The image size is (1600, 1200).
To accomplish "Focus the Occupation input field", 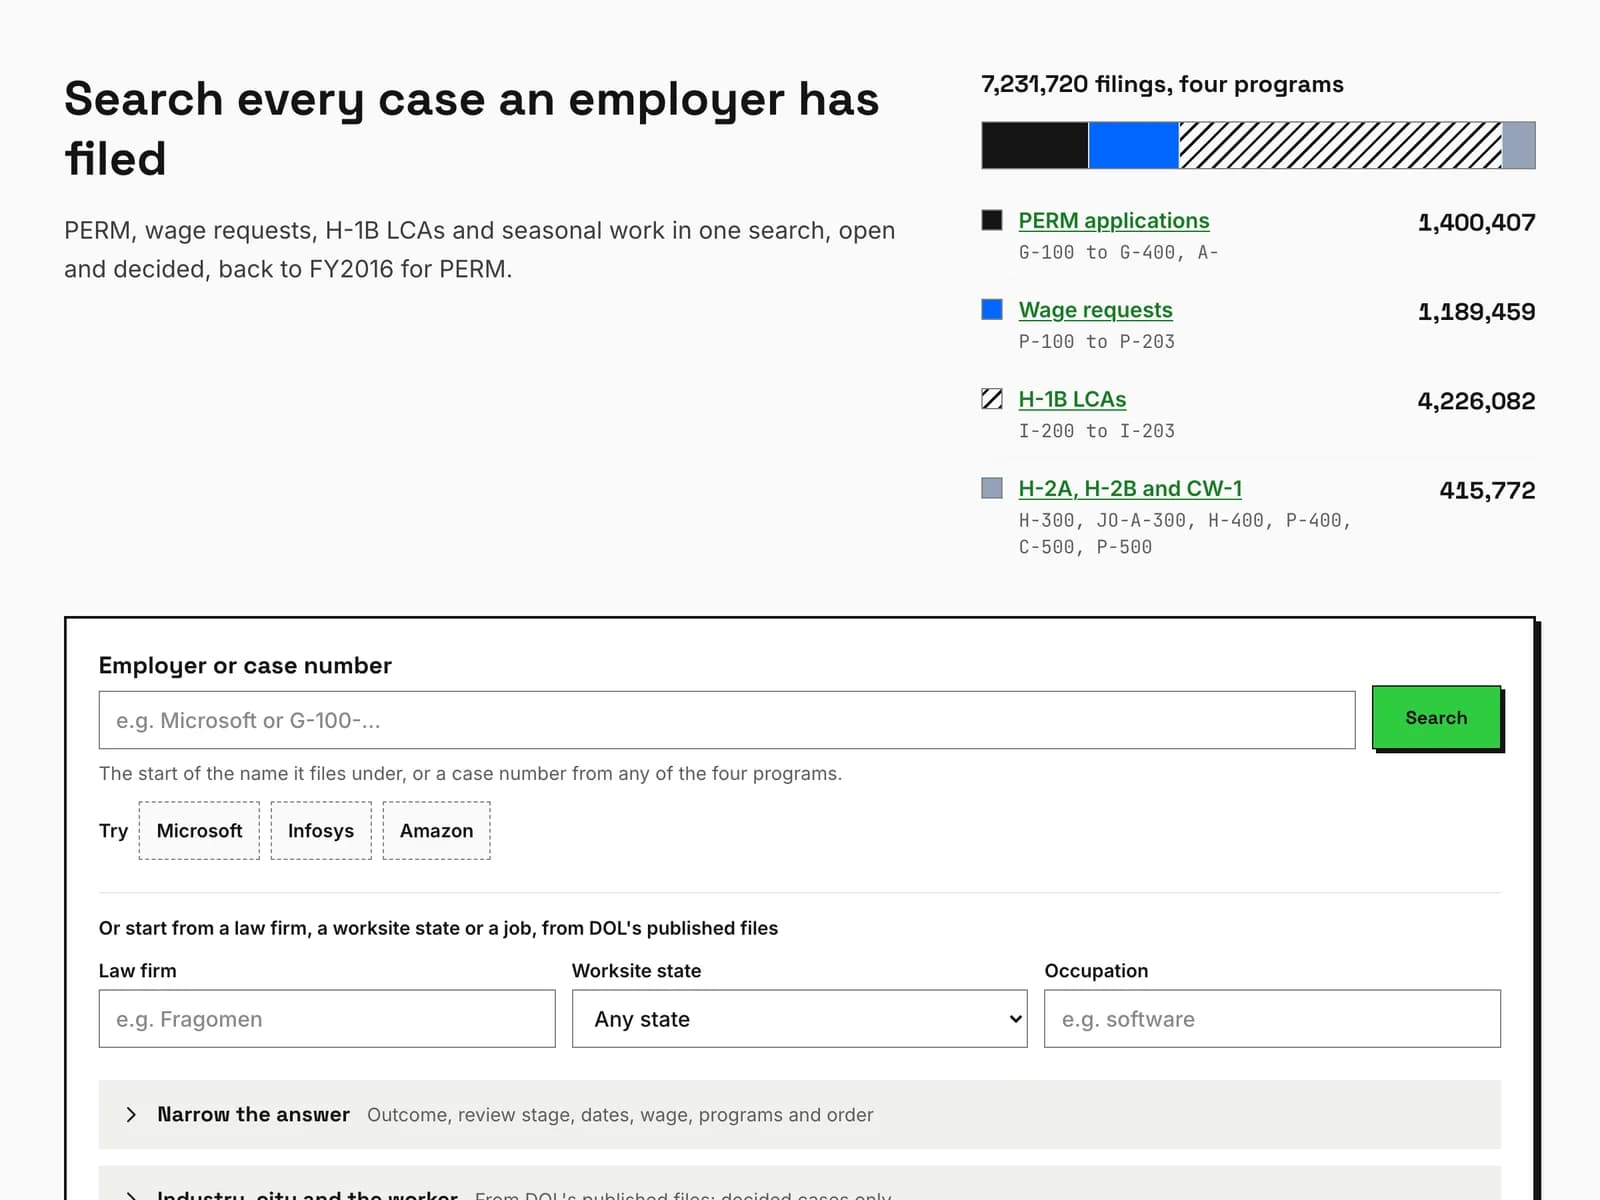I will [1272, 1019].
